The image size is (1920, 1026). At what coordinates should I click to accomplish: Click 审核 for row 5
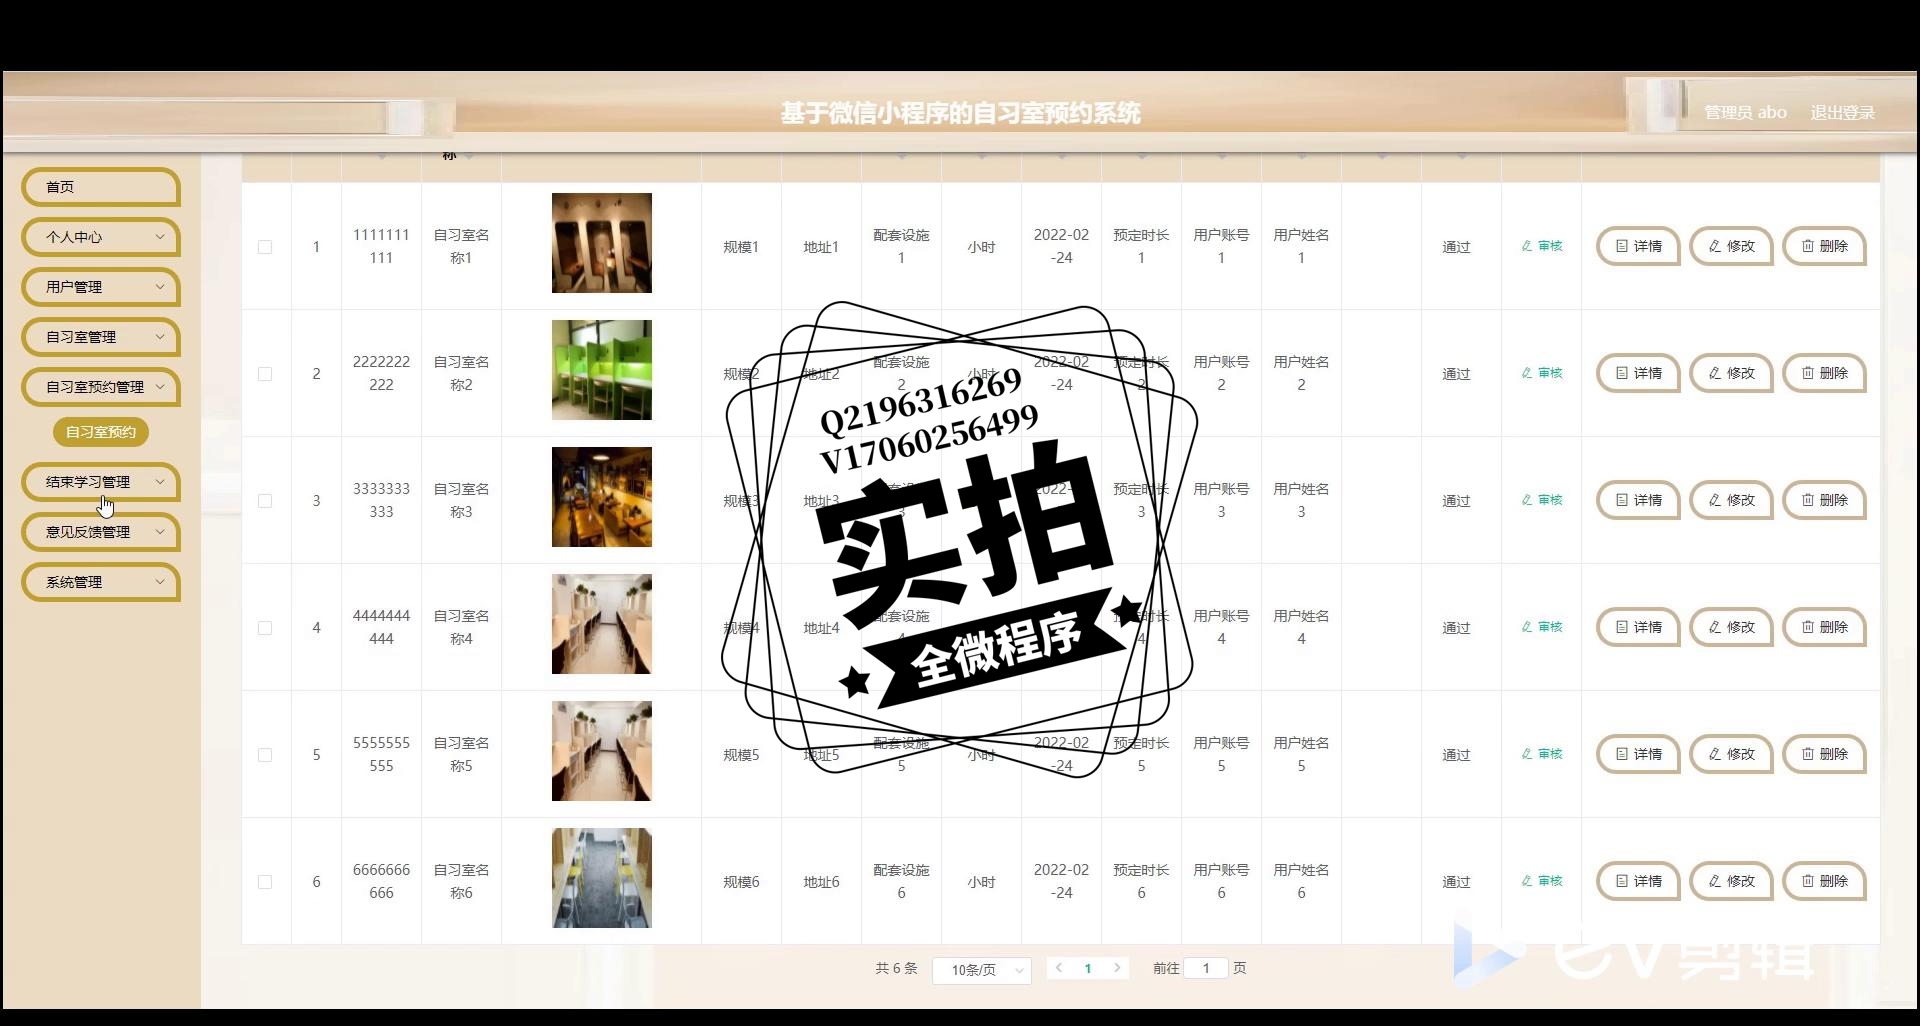[x=1542, y=754]
